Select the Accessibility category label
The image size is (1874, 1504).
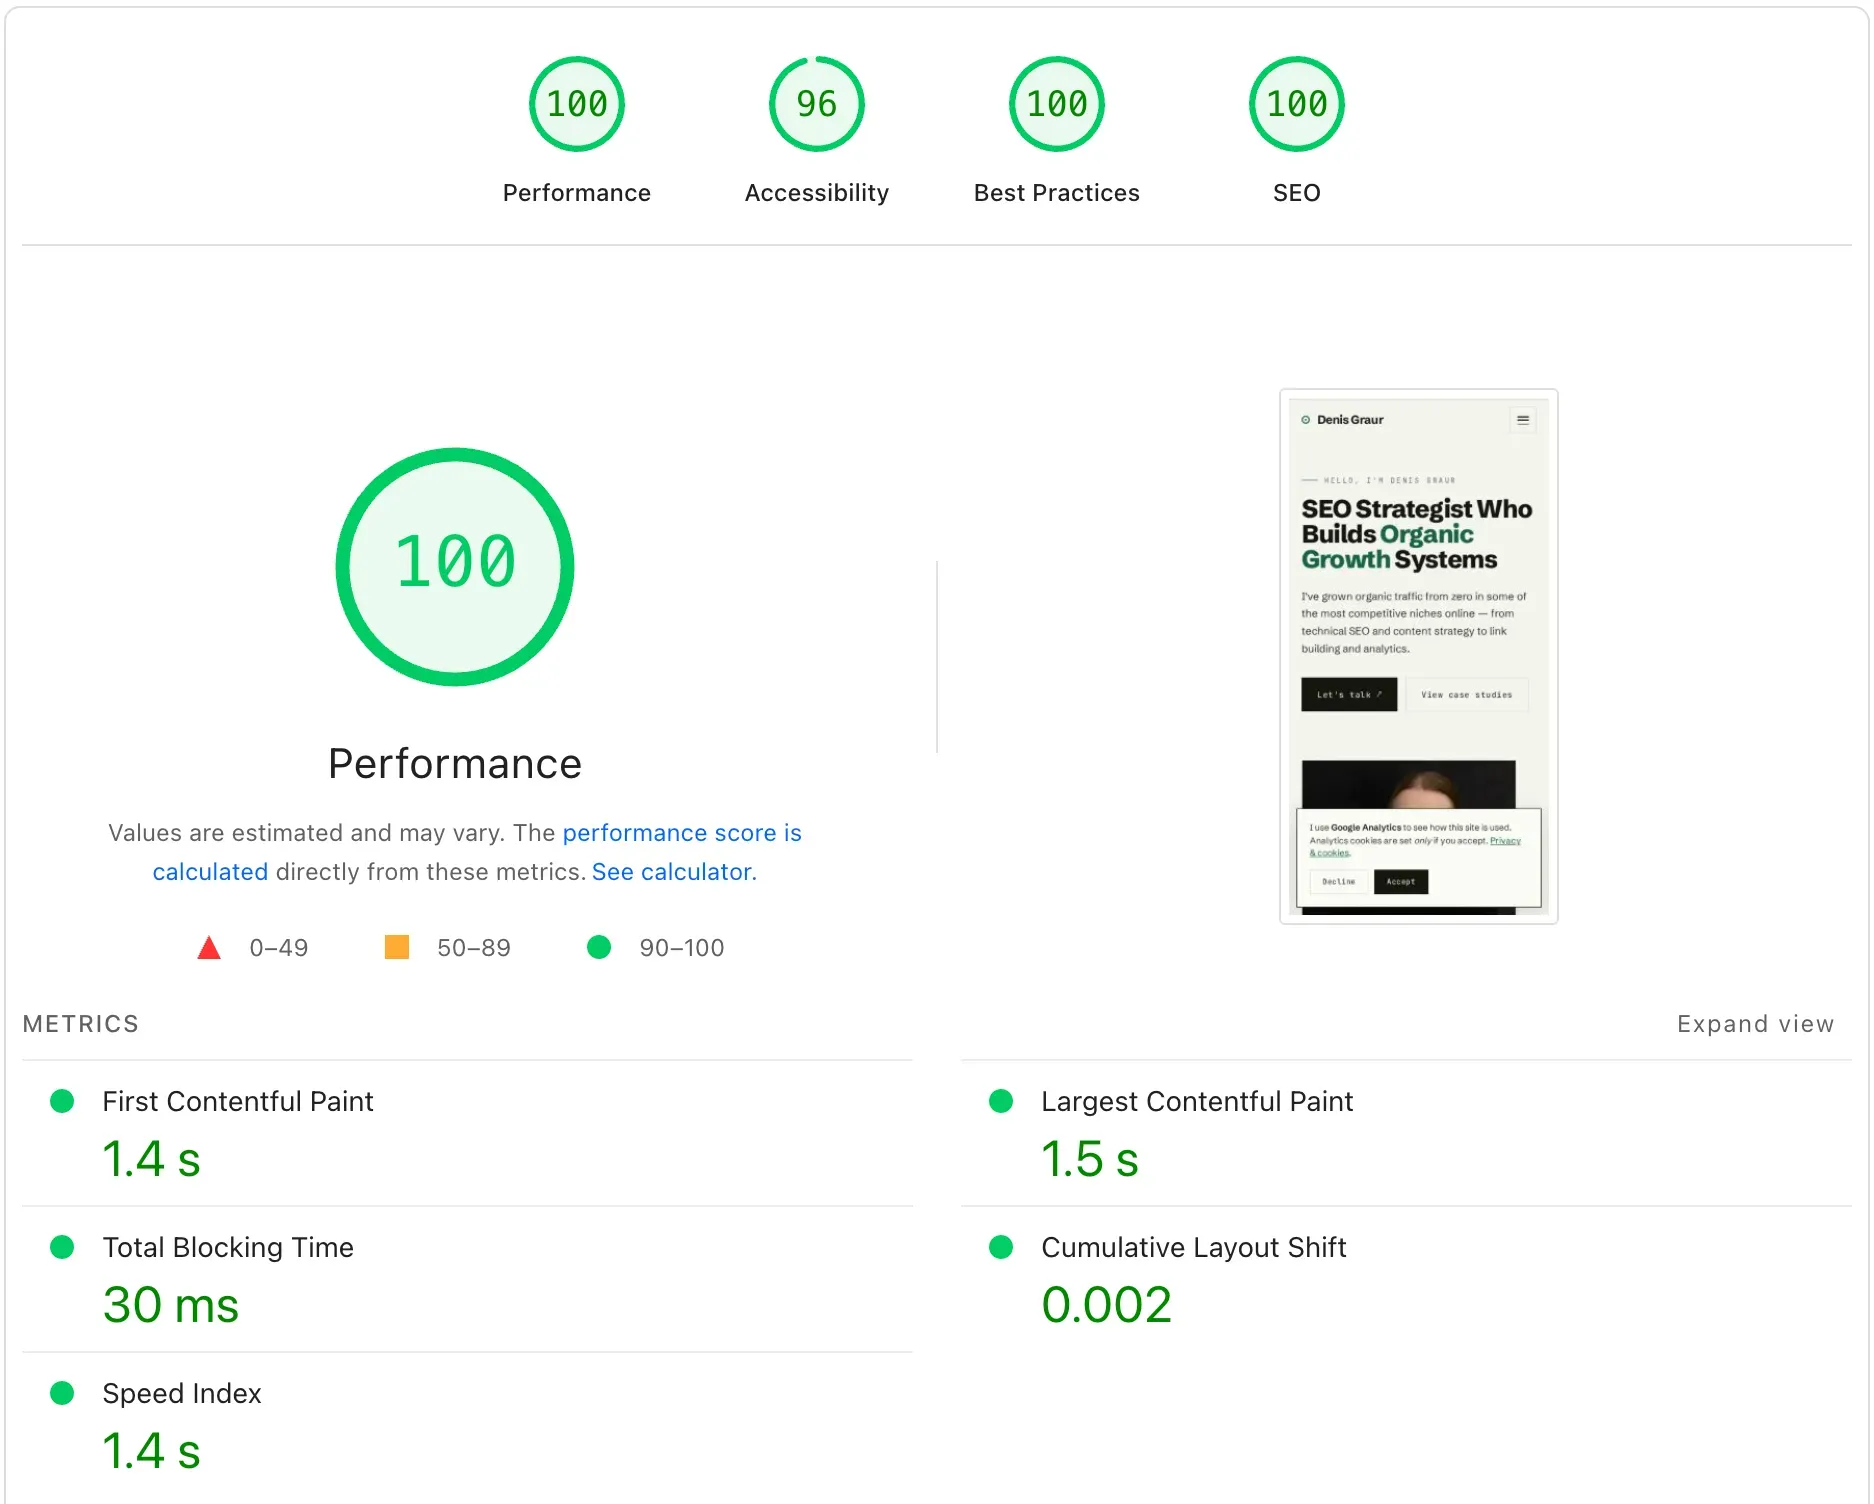817,193
